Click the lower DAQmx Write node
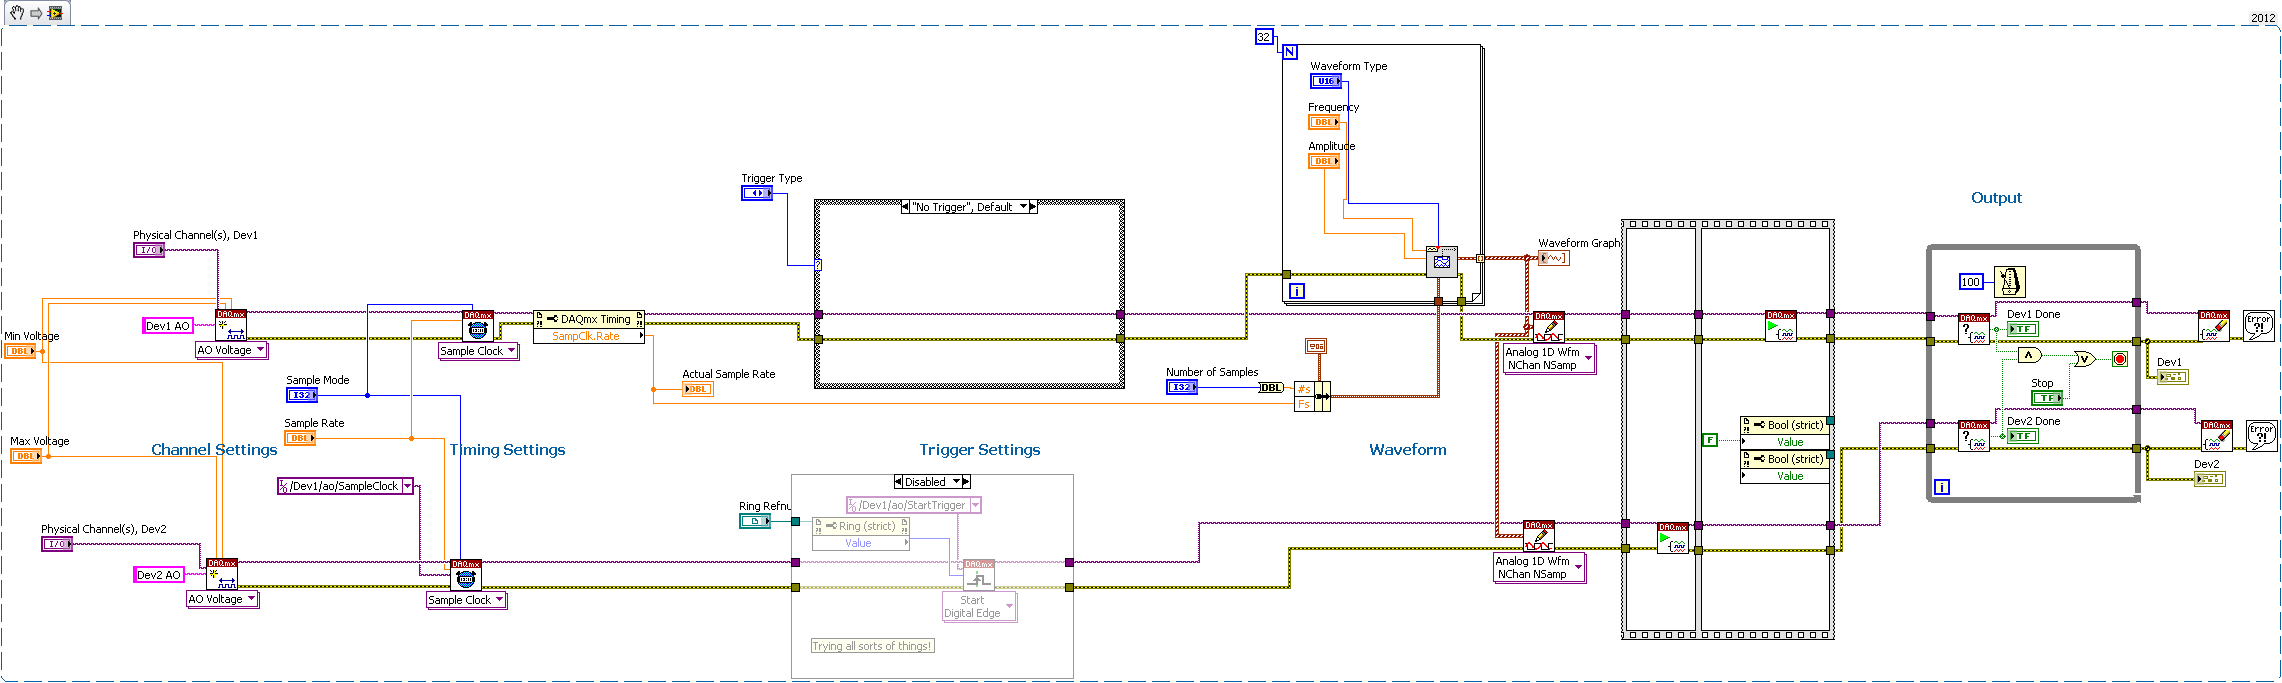 1539,537
